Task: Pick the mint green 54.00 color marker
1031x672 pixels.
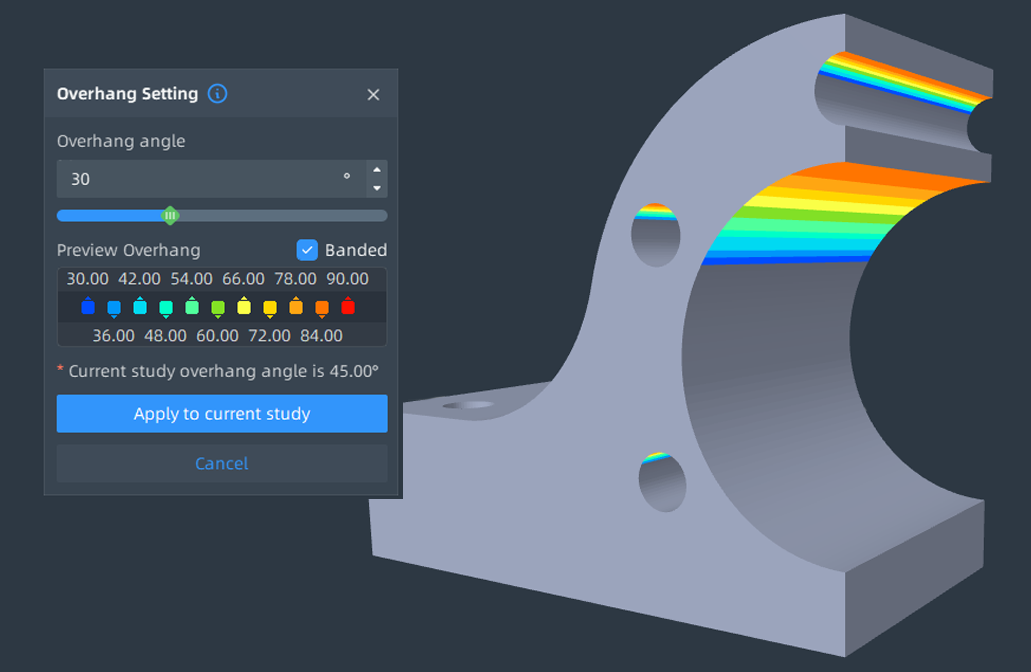Action: [192, 307]
